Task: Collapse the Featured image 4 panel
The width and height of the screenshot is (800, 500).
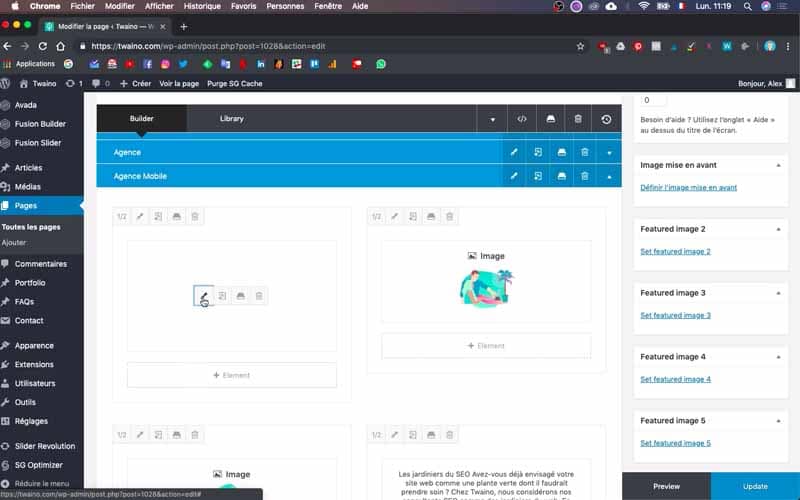Action: 778,357
